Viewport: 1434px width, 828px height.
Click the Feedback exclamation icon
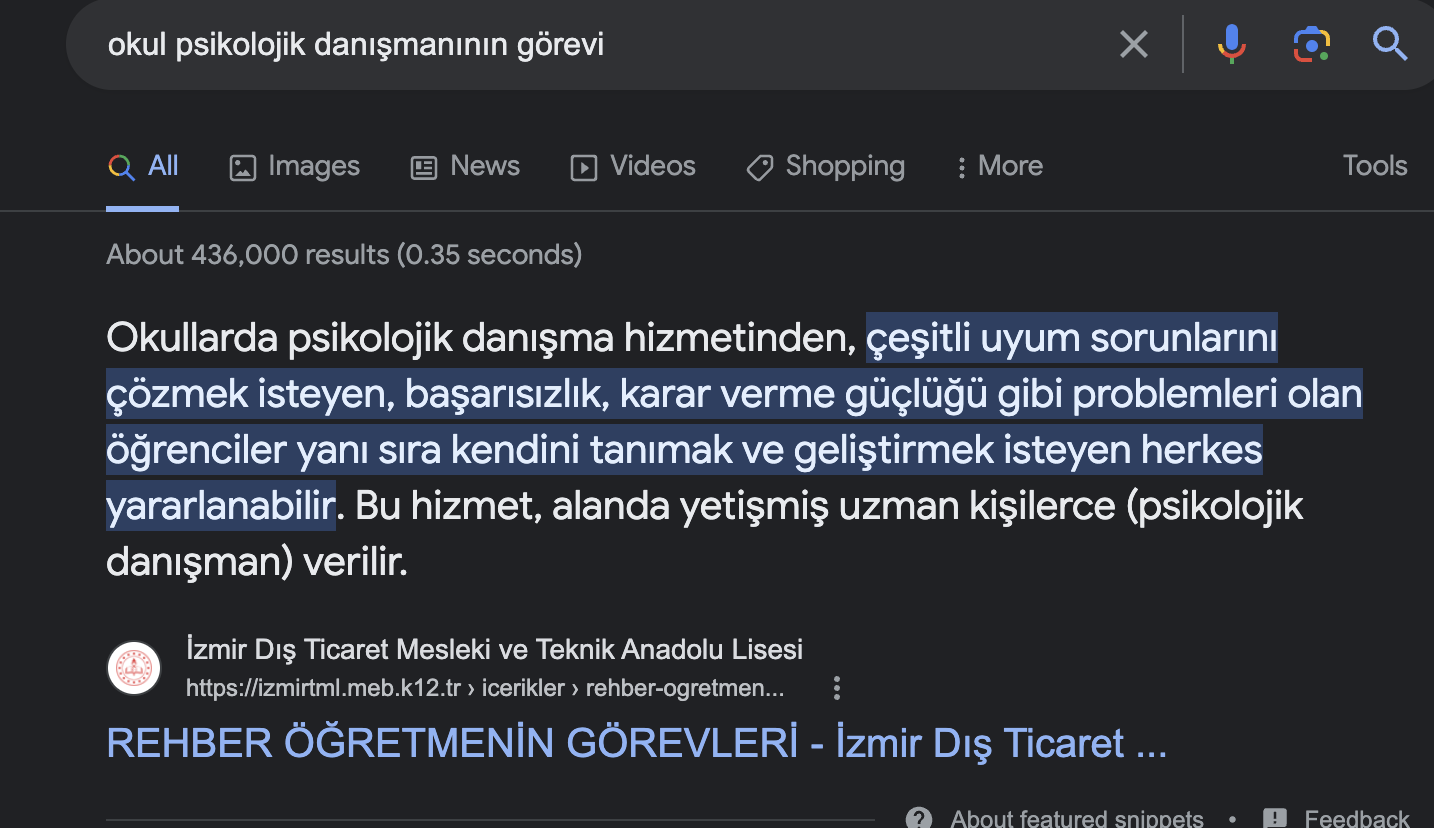pos(1275,818)
